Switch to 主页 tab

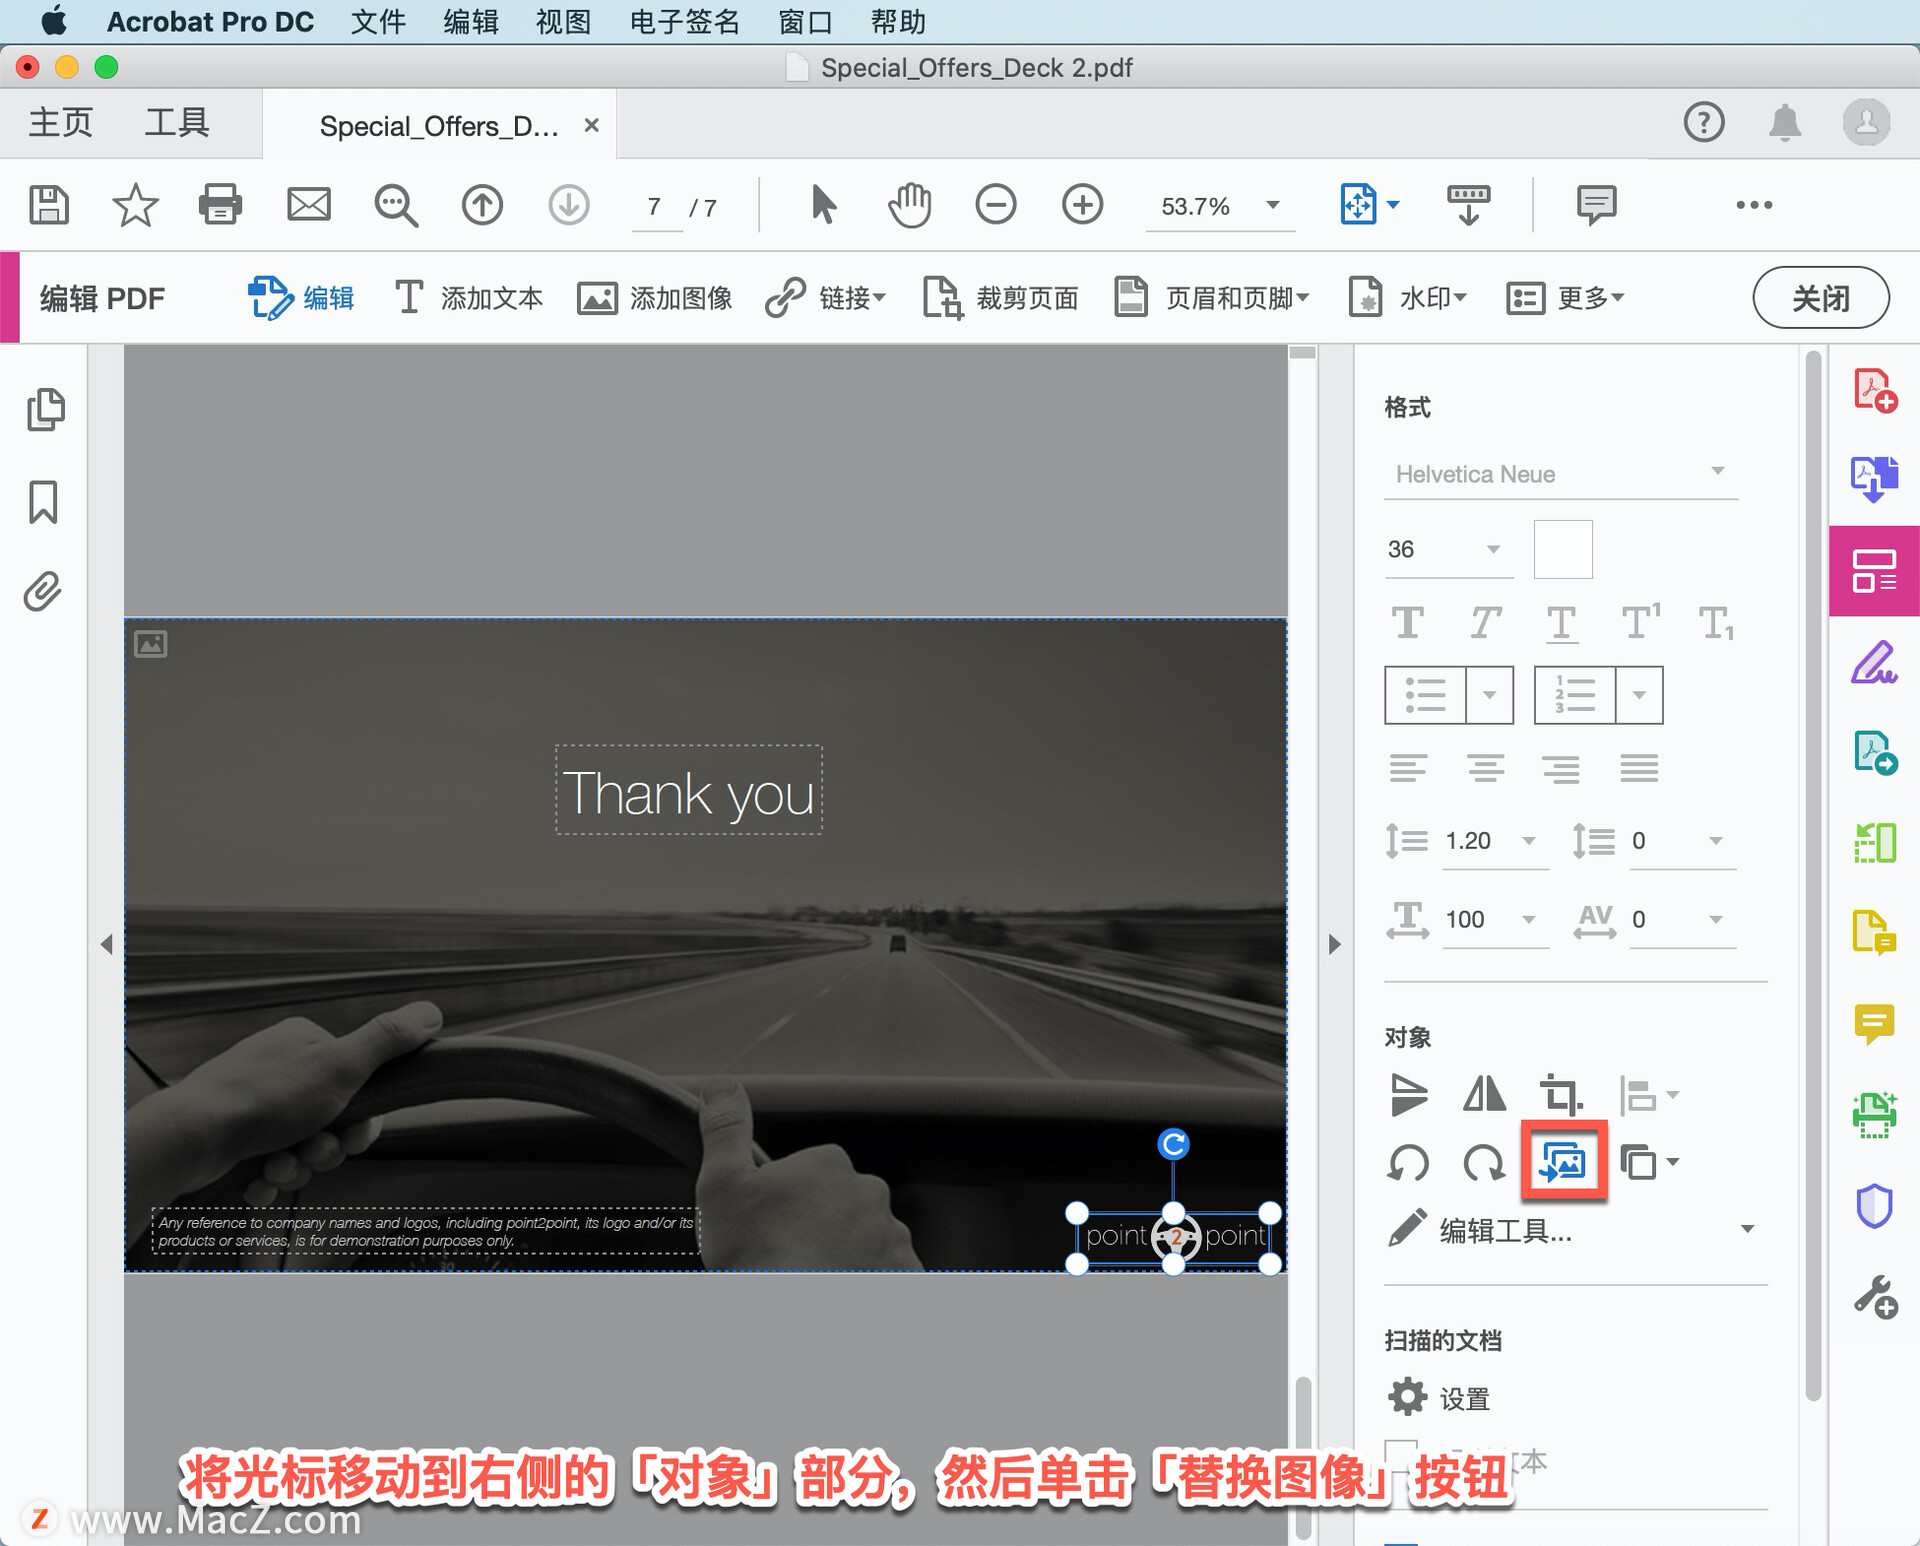[x=60, y=122]
